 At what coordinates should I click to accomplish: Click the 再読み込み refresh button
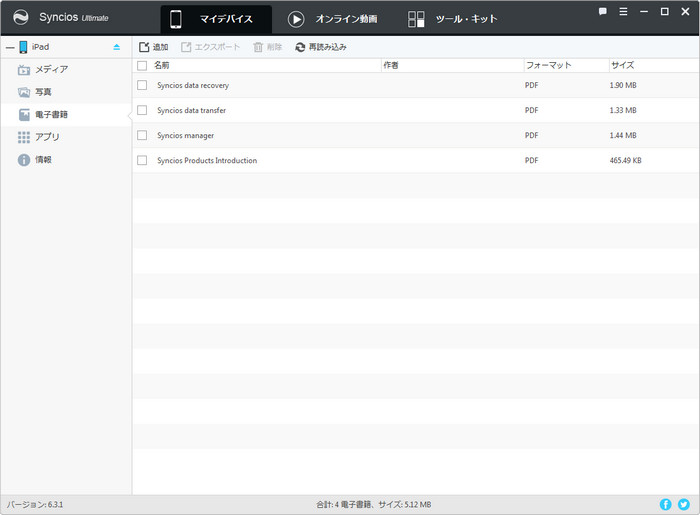(321, 47)
